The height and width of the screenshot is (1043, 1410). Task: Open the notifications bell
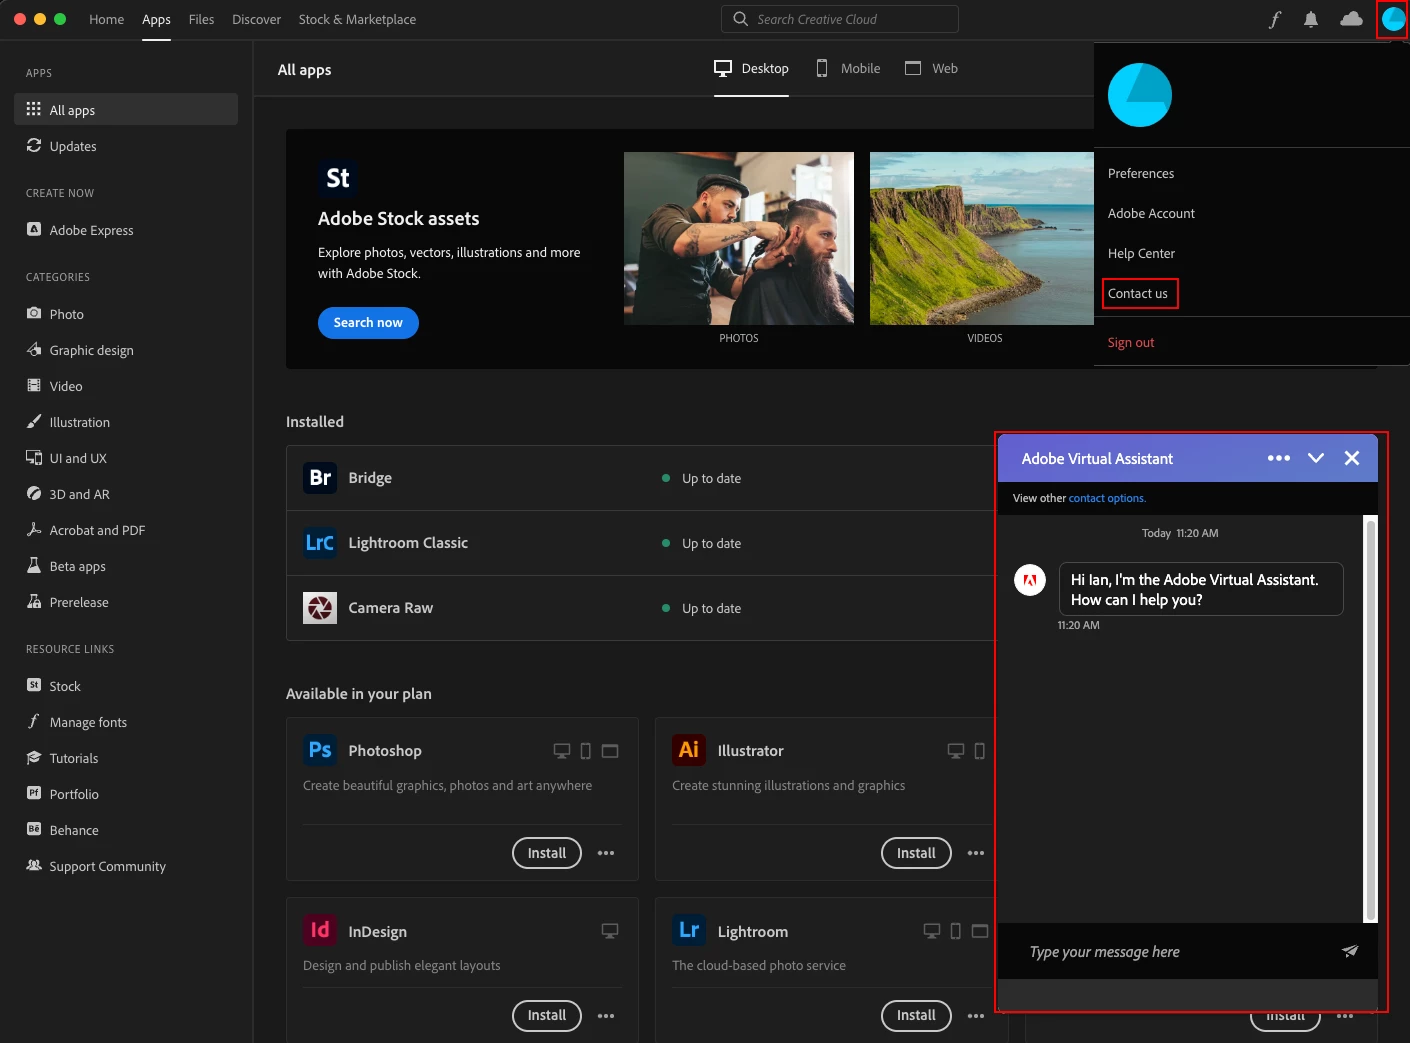click(1311, 19)
